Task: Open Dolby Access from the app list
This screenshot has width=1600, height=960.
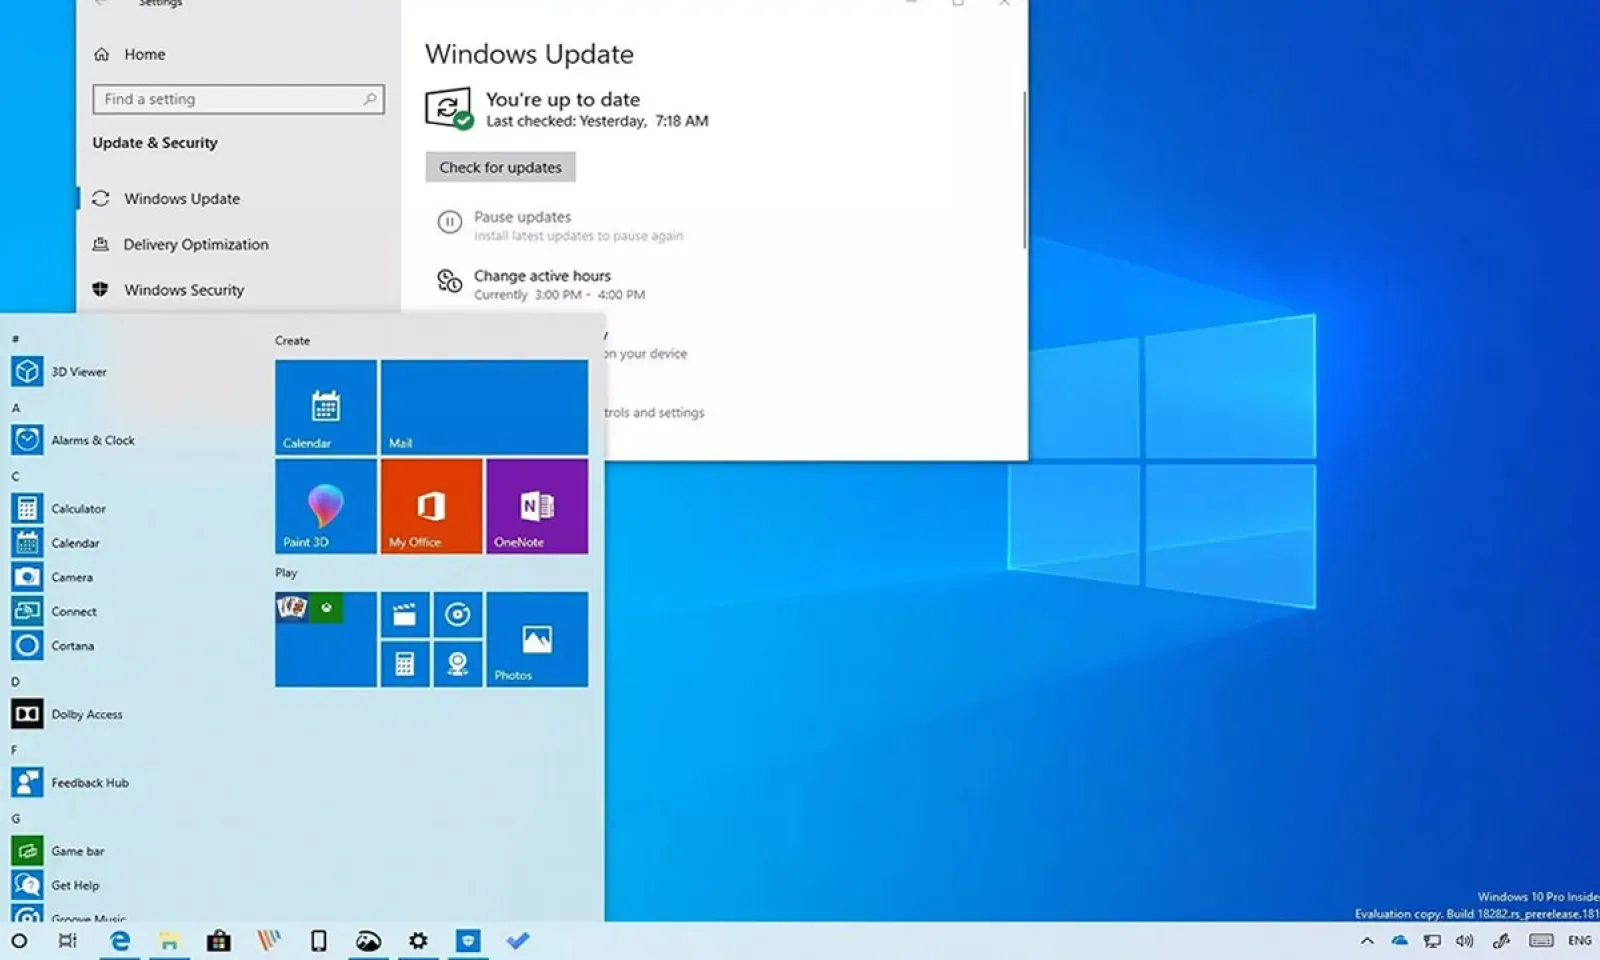Action: point(86,714)
